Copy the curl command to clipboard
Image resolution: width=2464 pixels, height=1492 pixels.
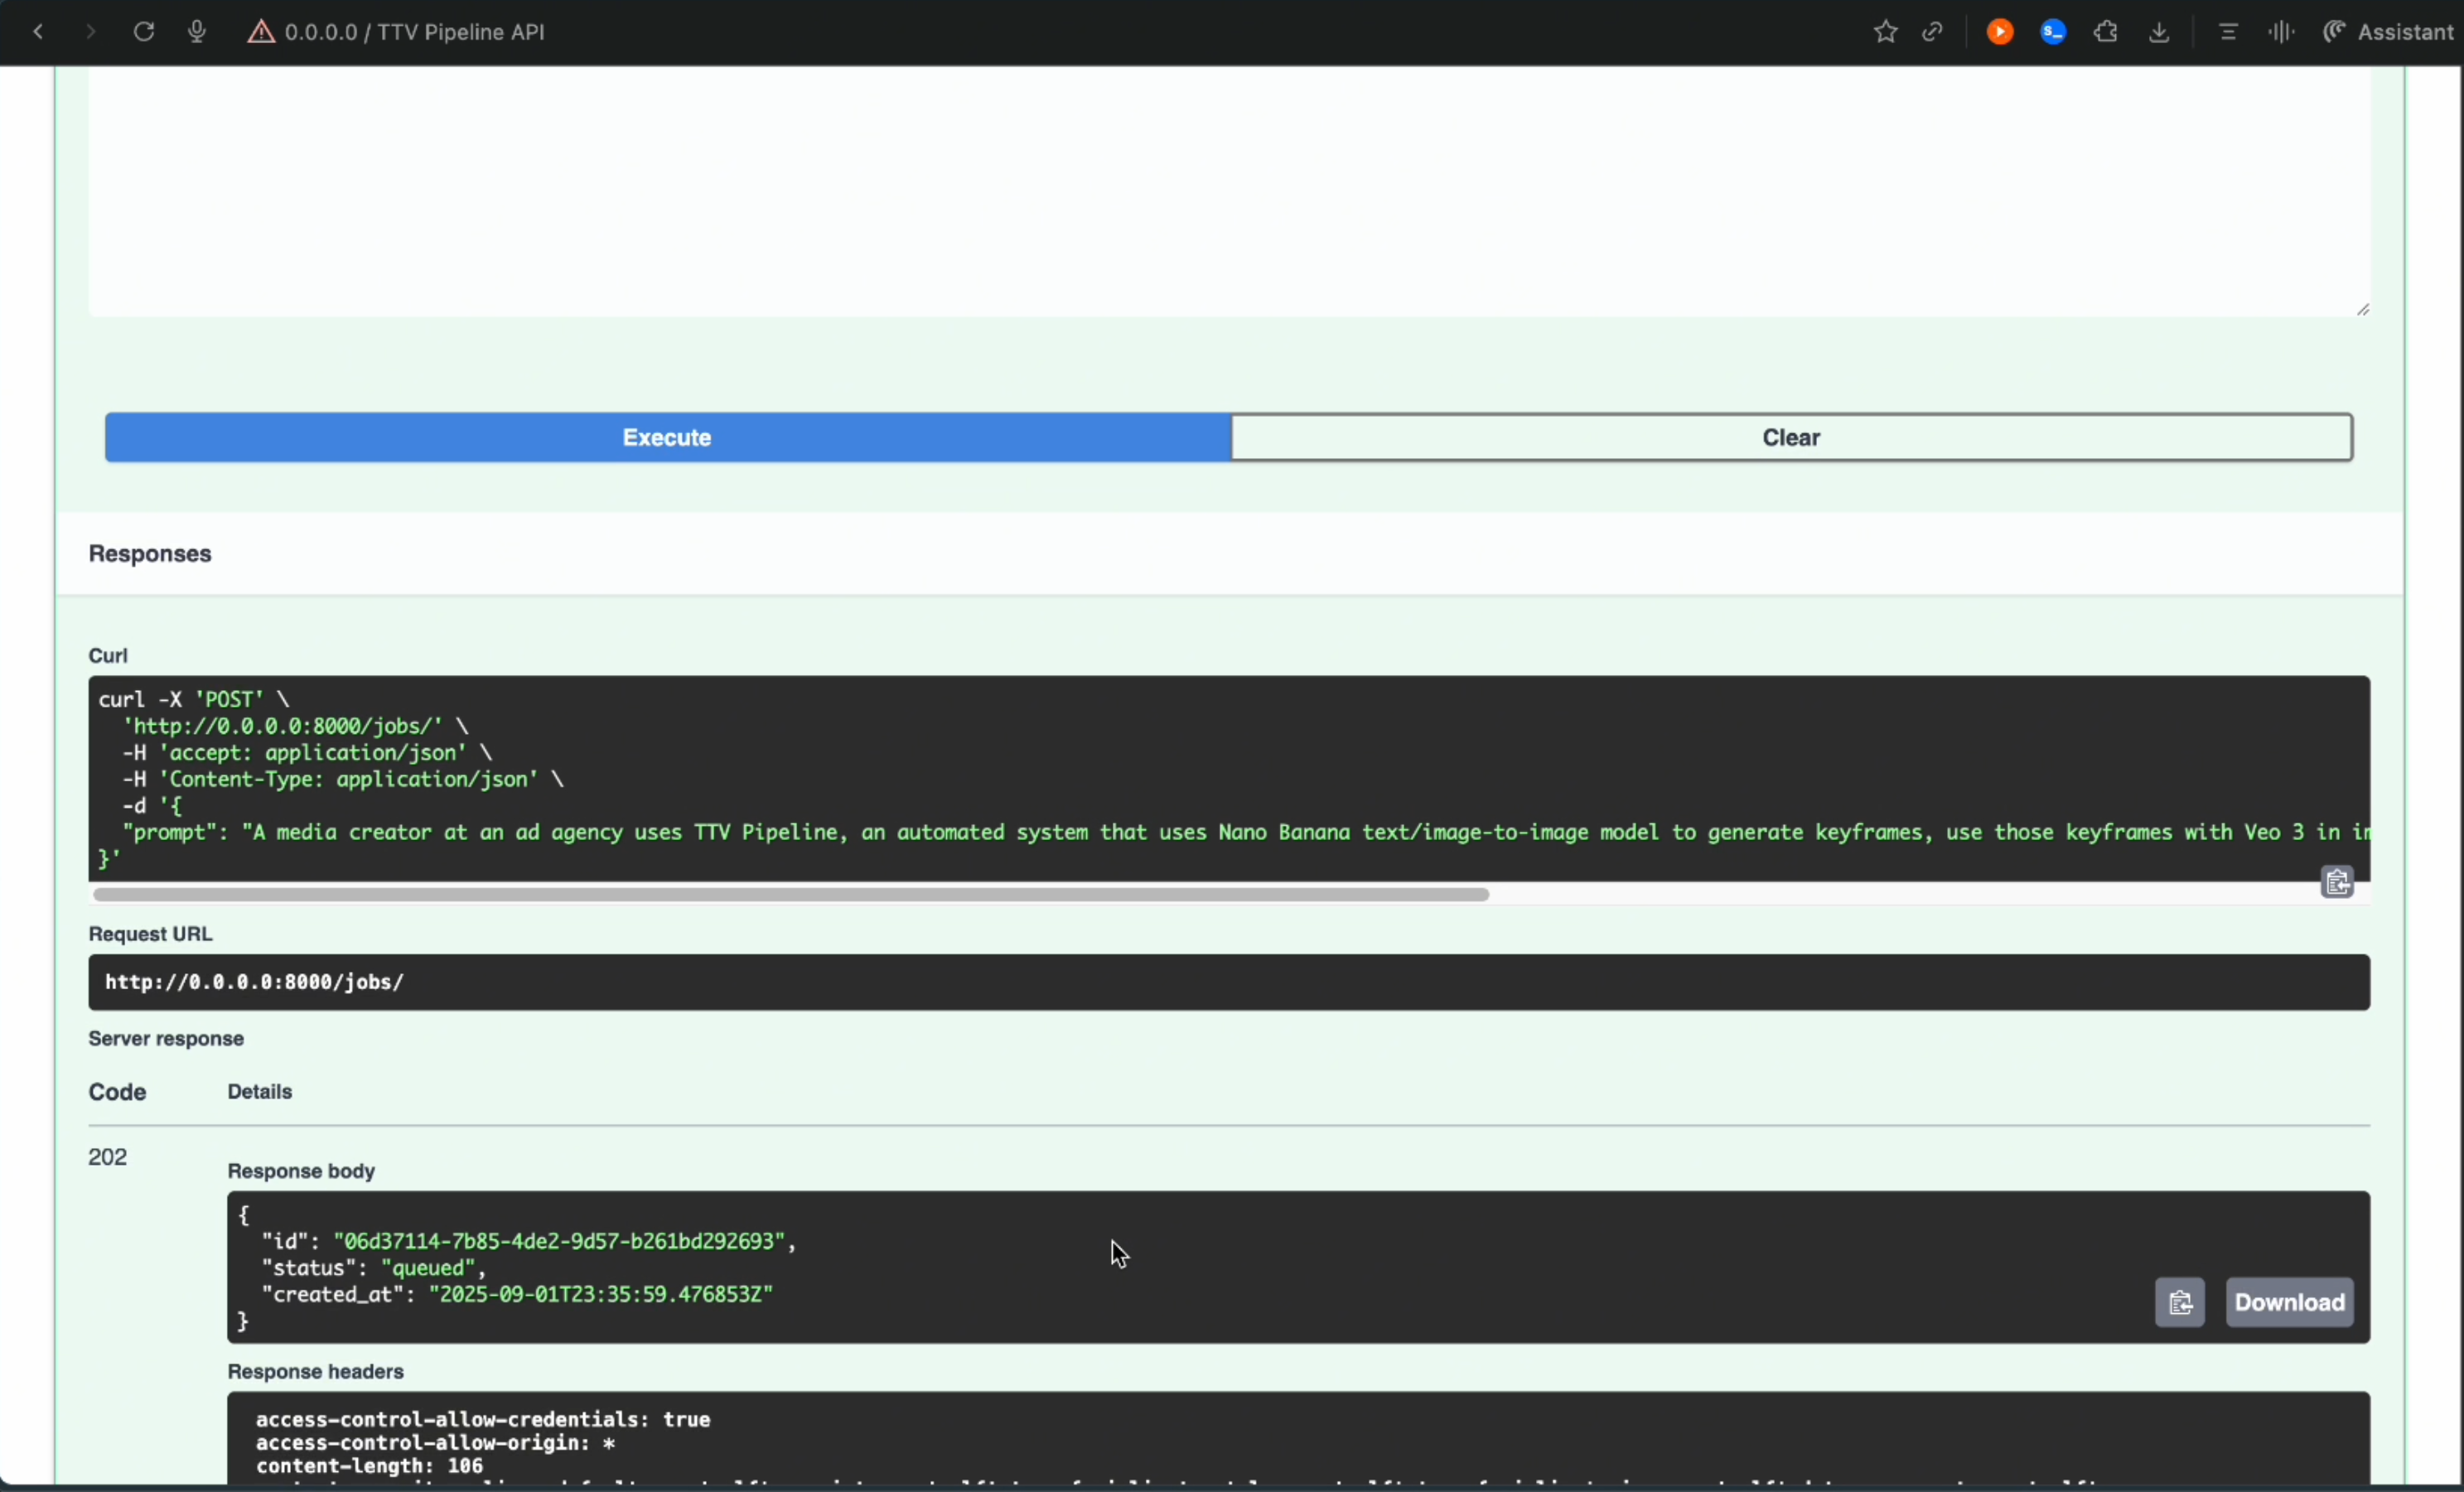[2337, 883]
